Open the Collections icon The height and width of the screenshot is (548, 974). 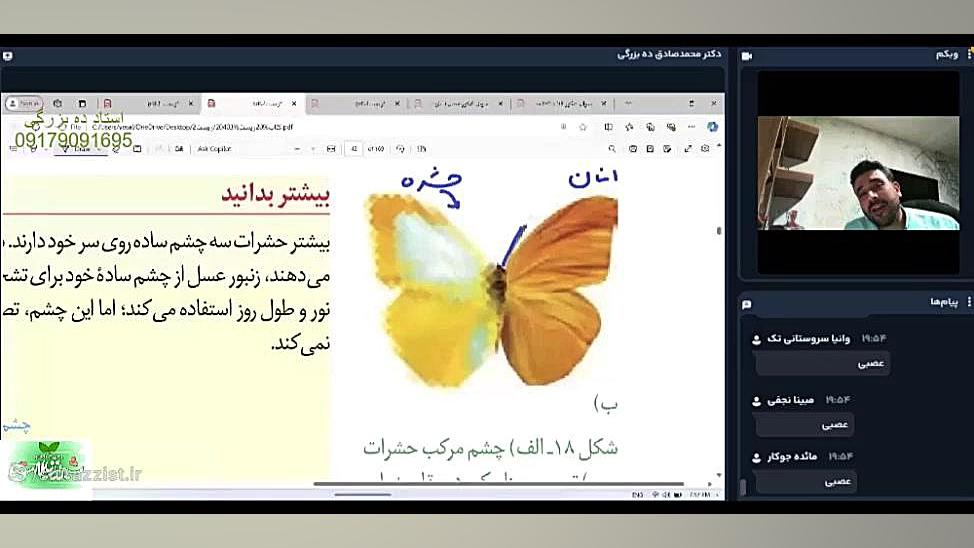point(650,127)
